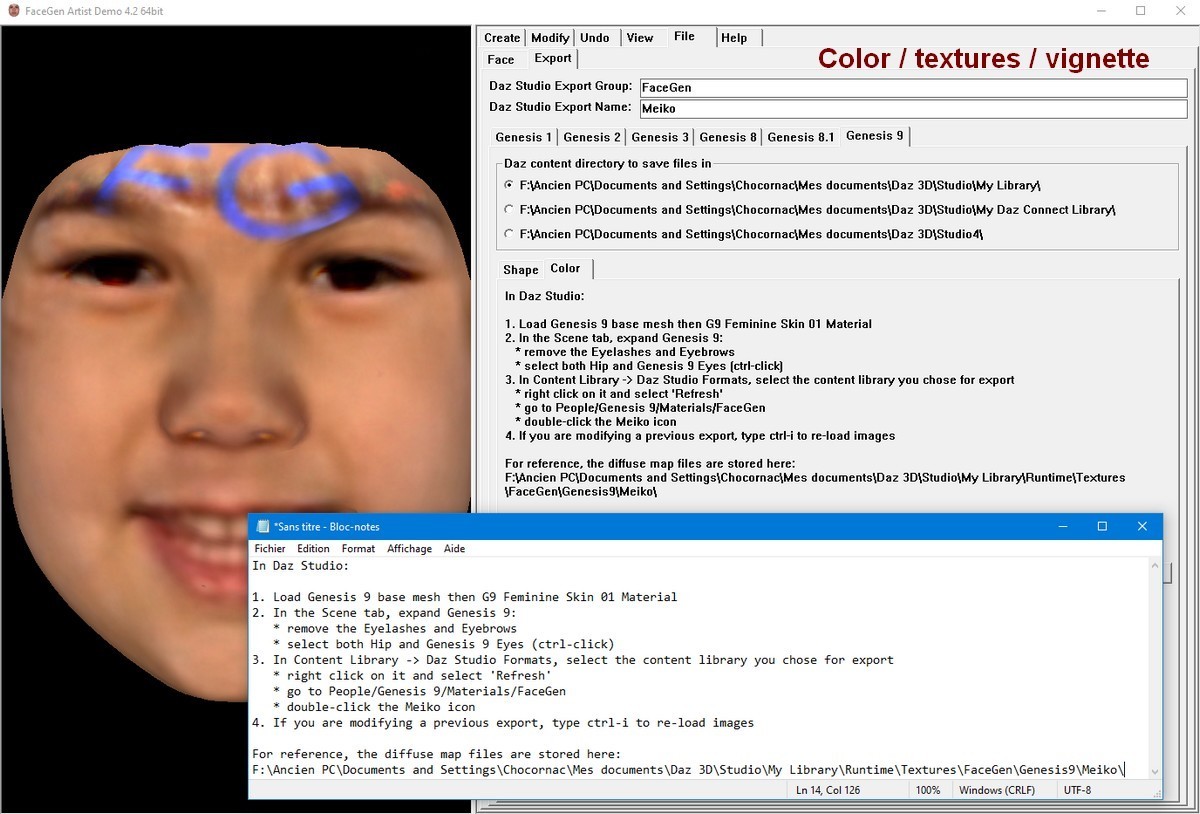Click 'UTF-8' encoding in status bar

[1078, 790]
